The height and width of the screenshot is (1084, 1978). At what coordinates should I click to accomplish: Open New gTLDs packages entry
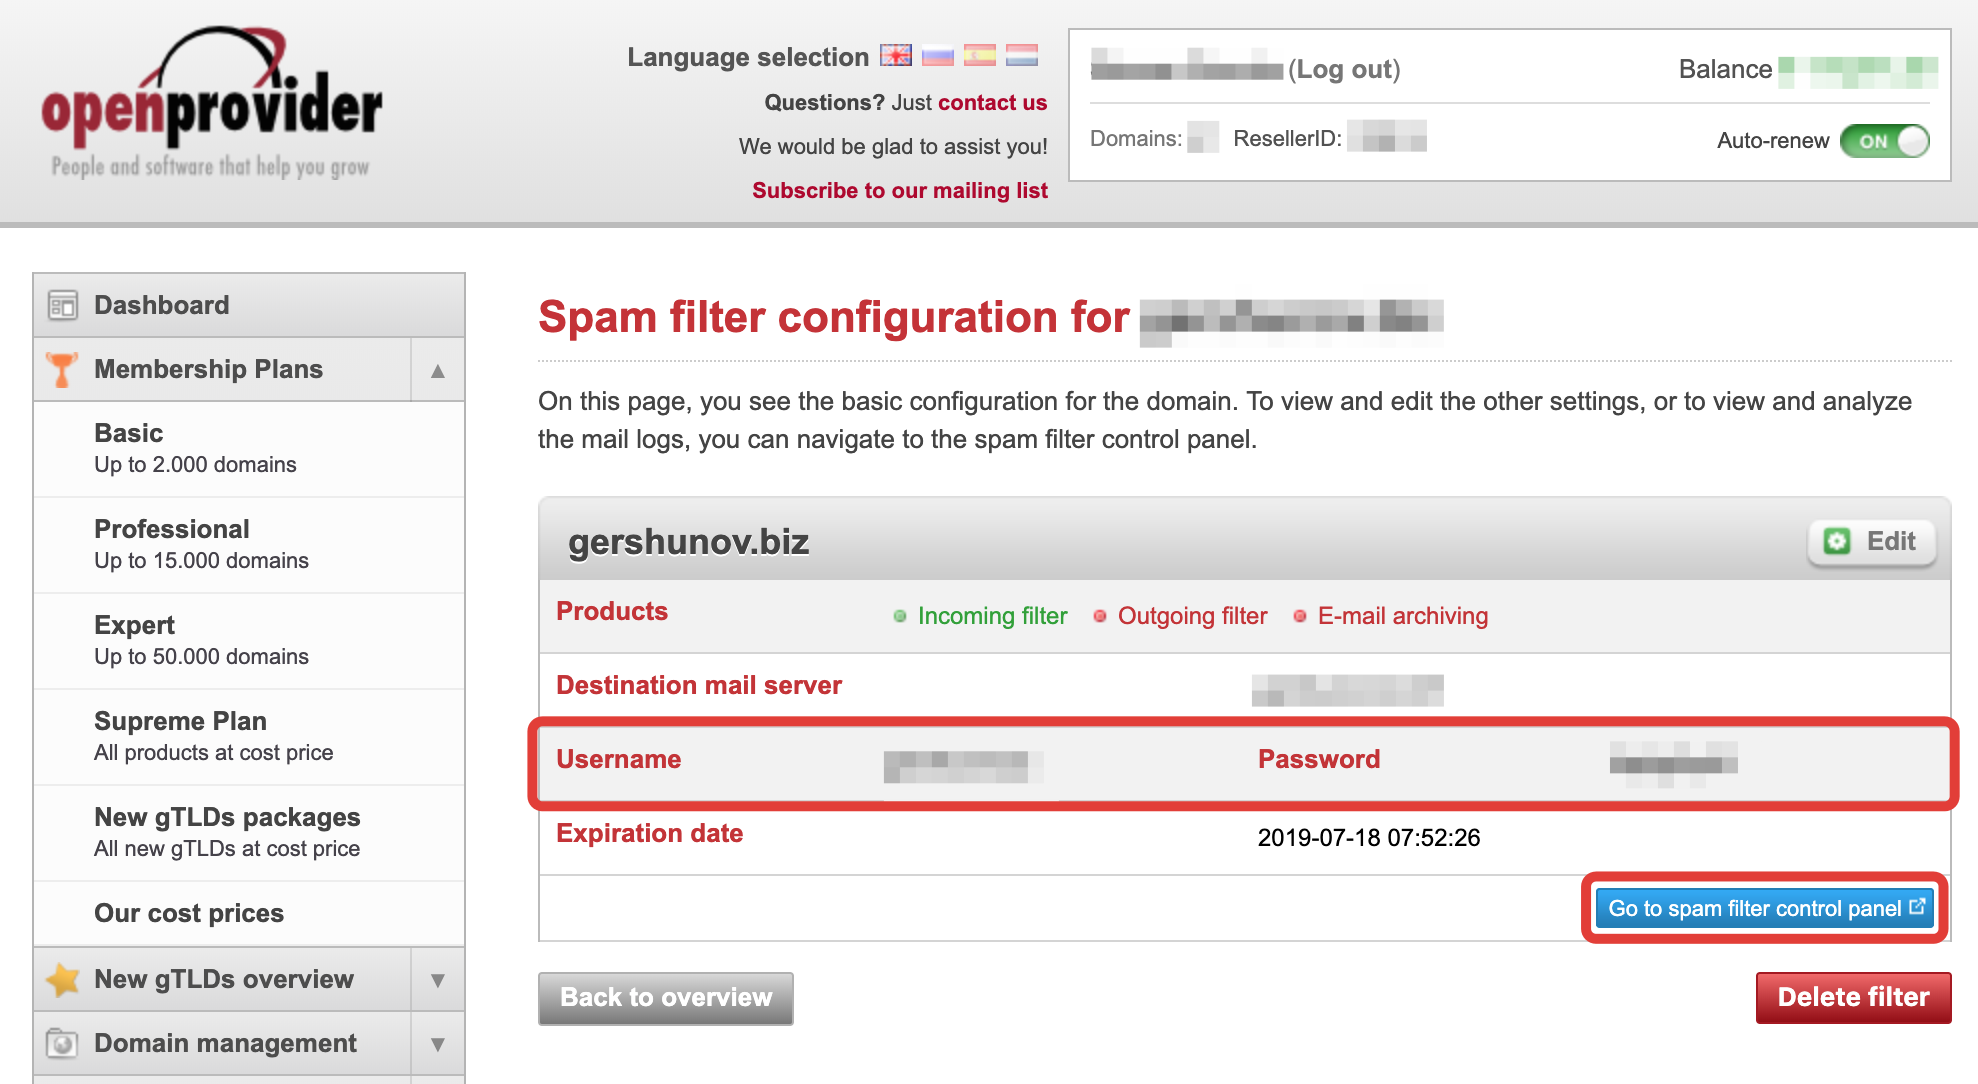(x=249, y=833)
